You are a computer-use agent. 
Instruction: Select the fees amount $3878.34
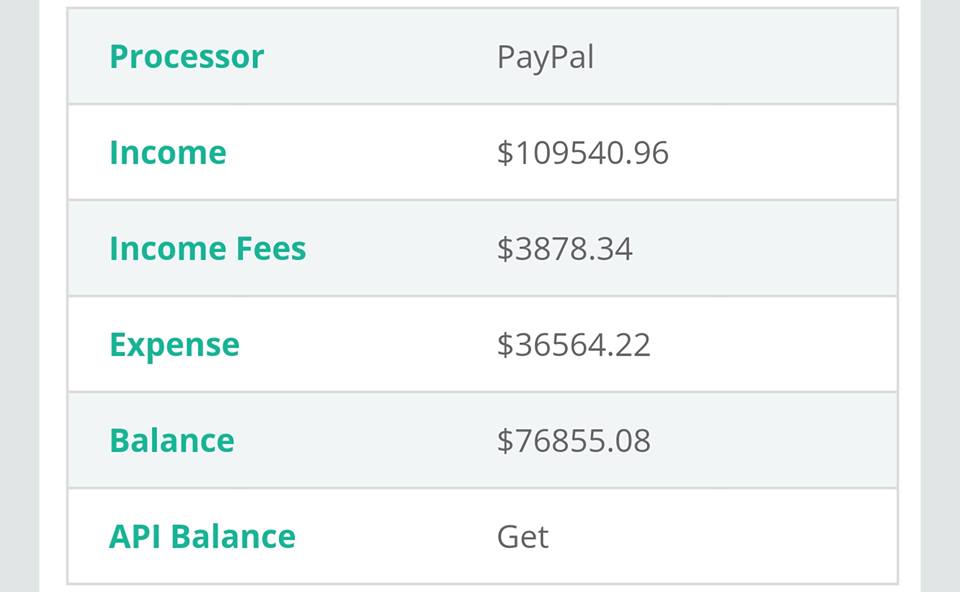coord(564,249)
